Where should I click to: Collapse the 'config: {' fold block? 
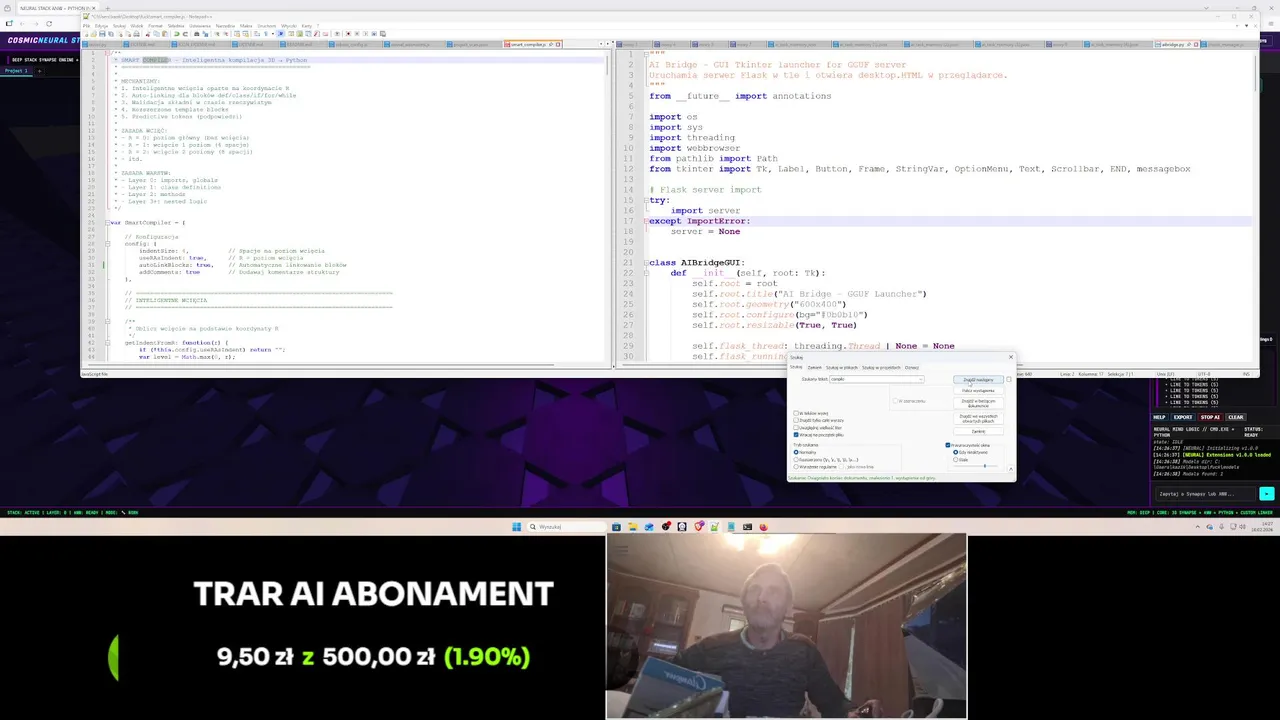tap(107, 243)
